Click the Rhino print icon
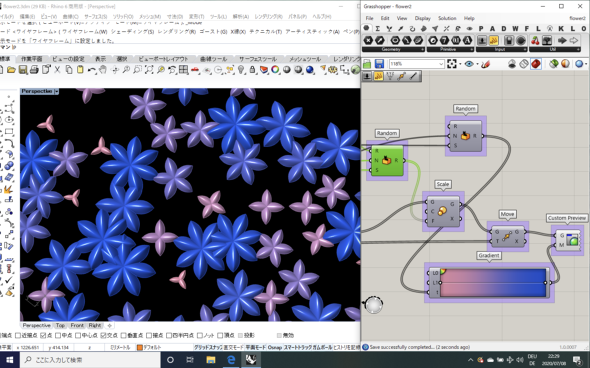The width and height of the screenshot is (590, 368). point(34,70)
